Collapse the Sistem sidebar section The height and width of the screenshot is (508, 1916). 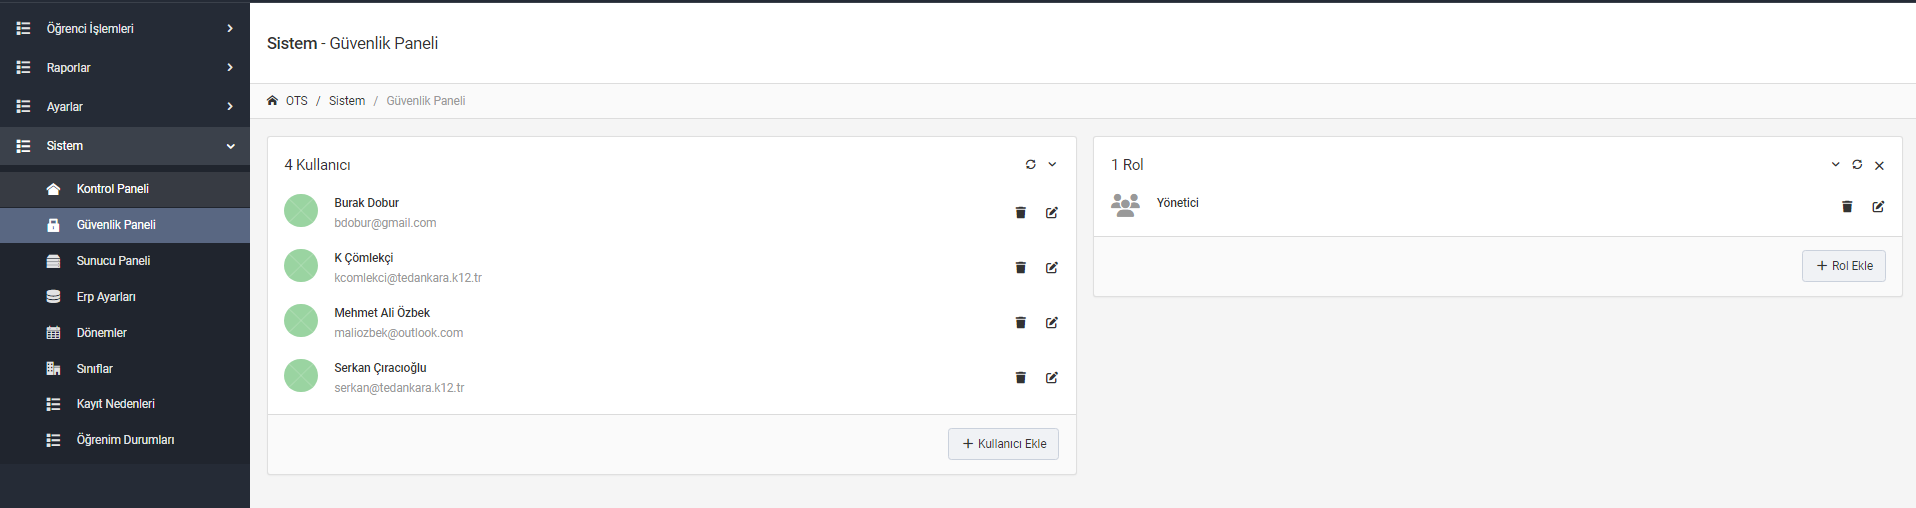pos(125,146)
